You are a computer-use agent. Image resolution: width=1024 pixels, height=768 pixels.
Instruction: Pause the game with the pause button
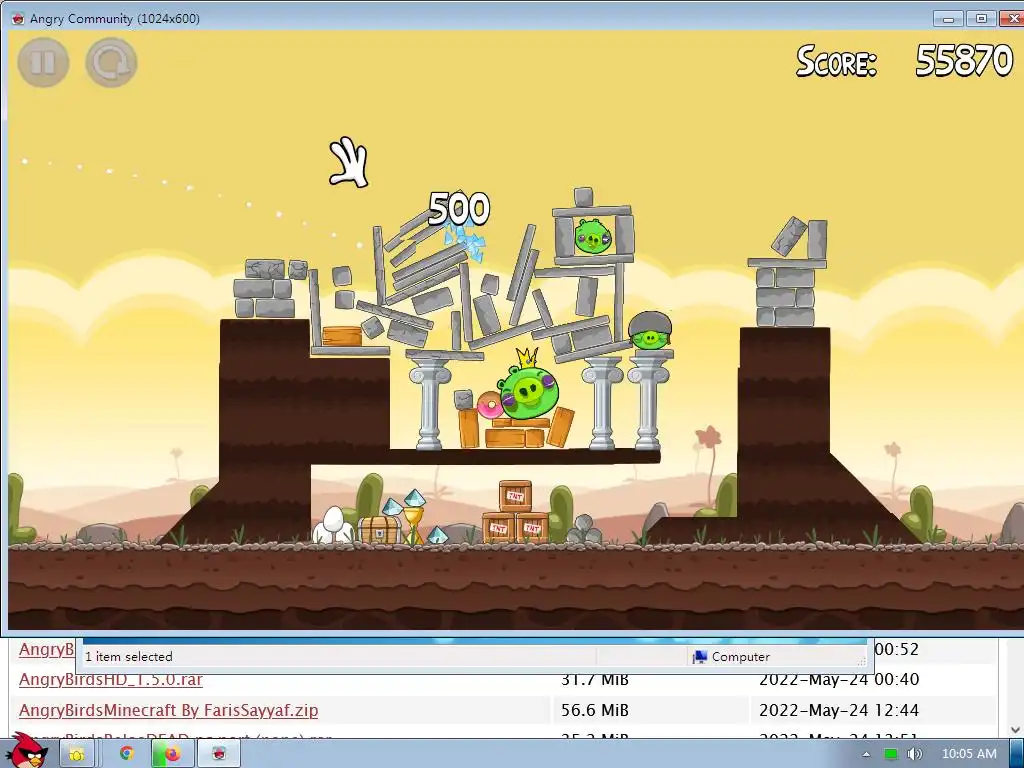click(43, 62)
